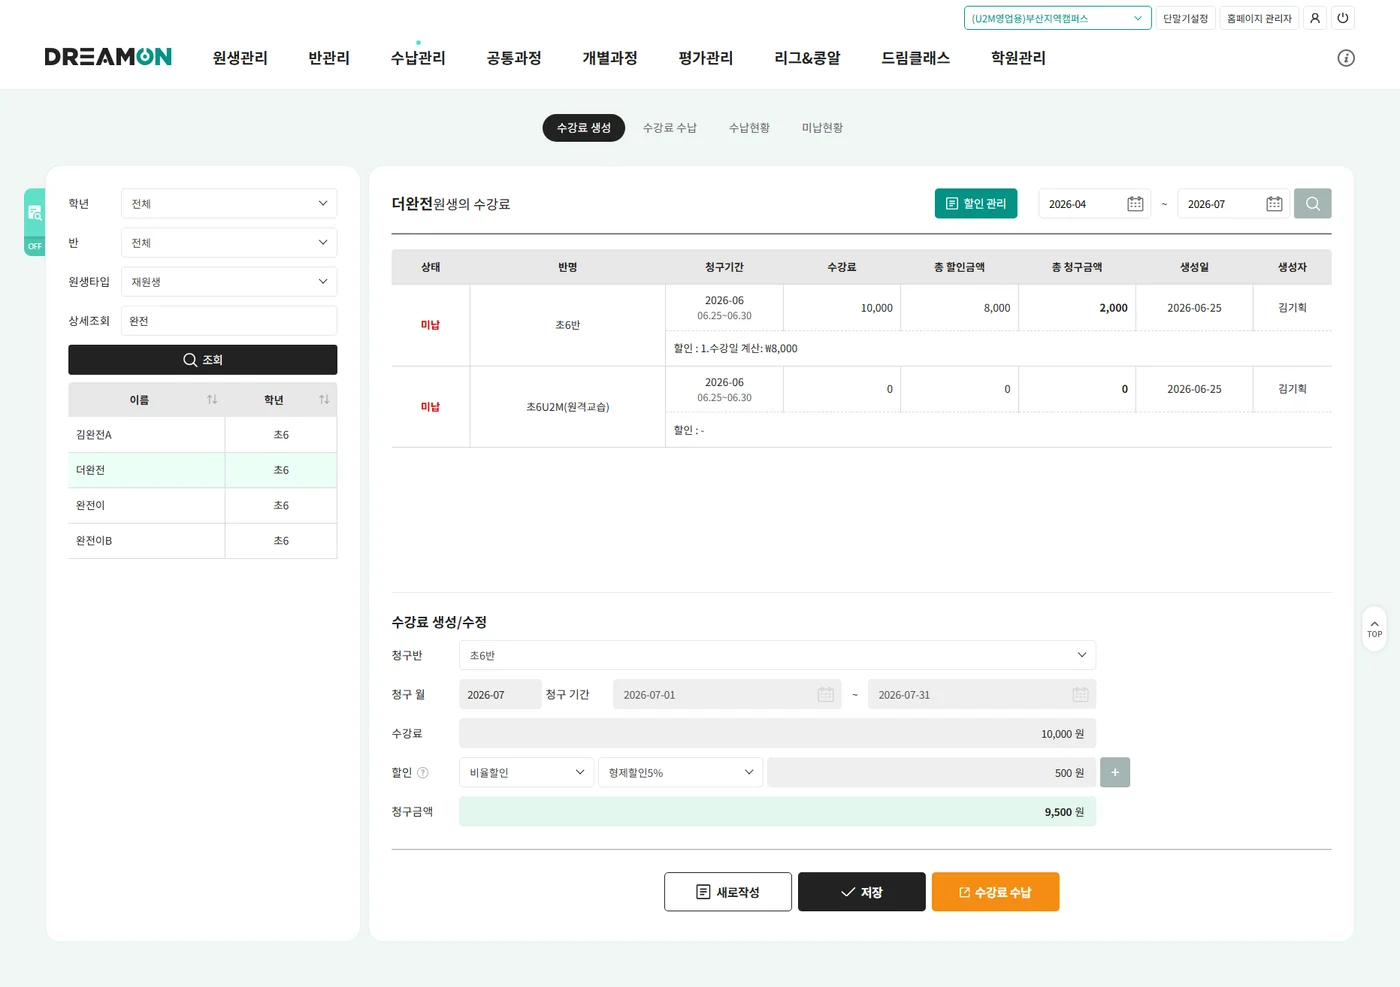This screenshot has width=1400, height=987.
Task: Click the 초6반 class row cell
Action: (567, 325)
